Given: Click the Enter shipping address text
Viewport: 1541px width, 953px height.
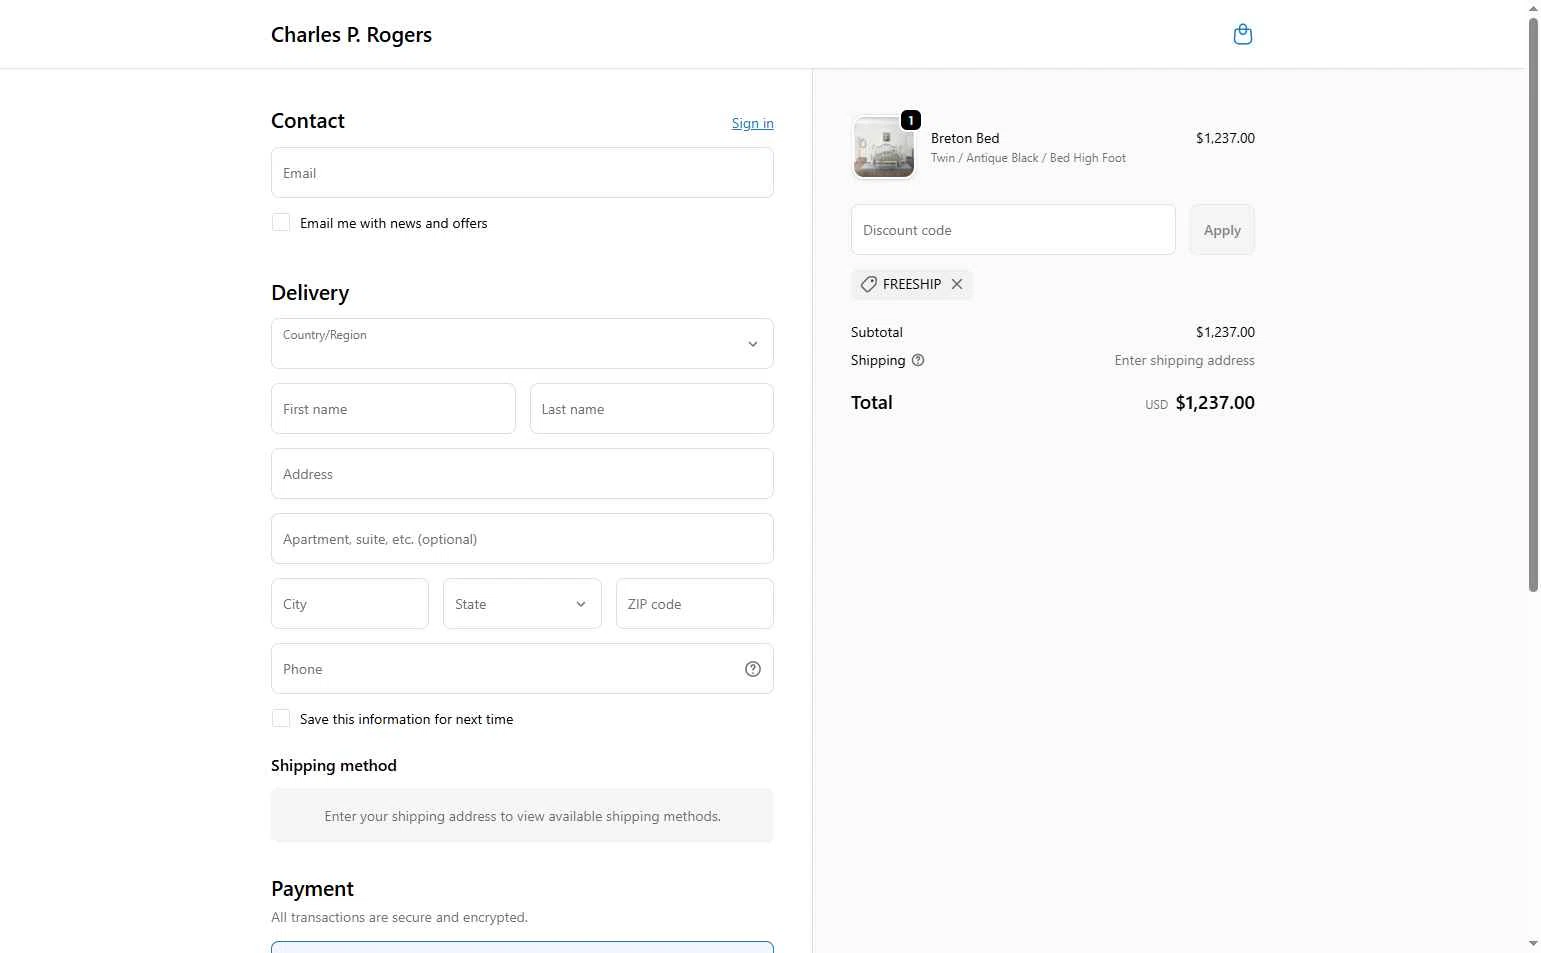Looking at the screenshot, I should point(1184,360).
